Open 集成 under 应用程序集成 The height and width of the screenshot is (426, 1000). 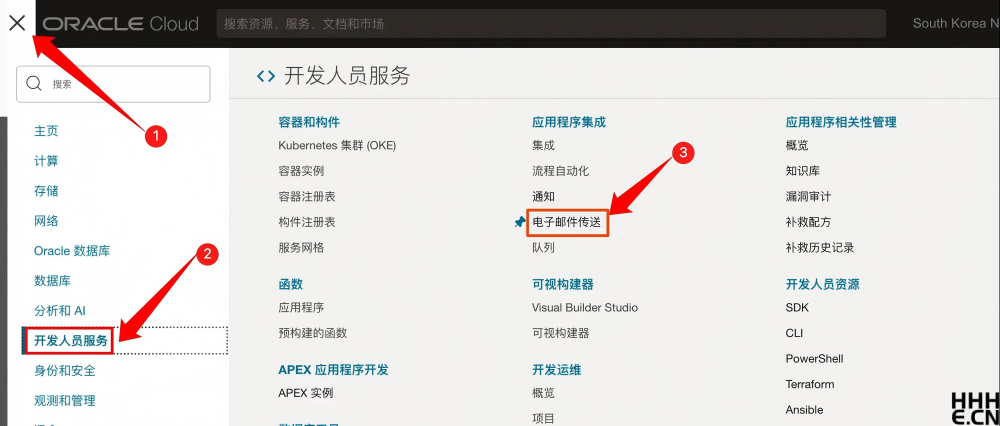click(543, 145)
